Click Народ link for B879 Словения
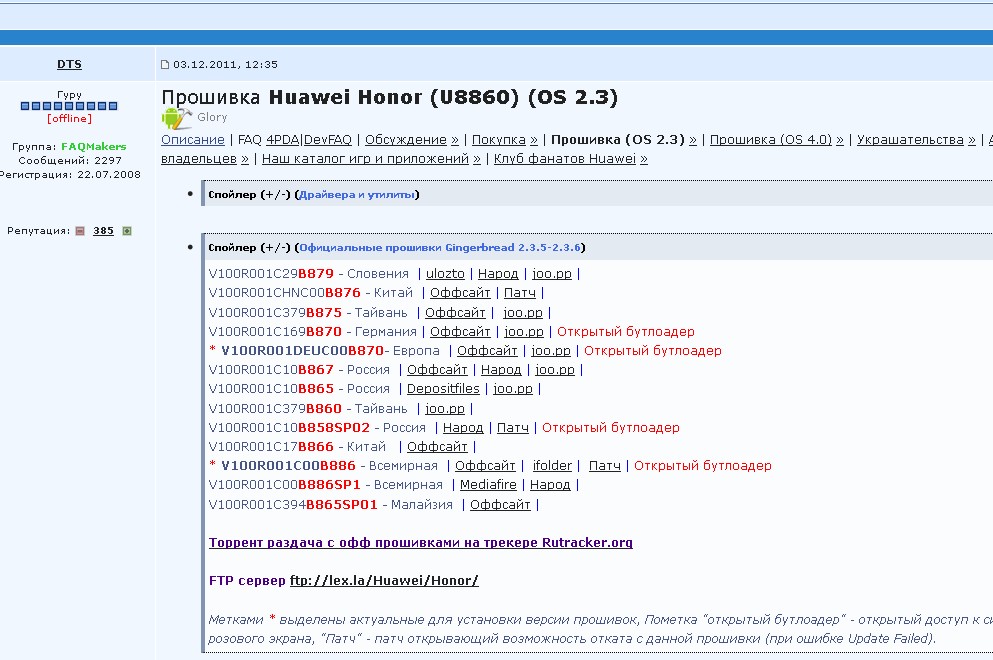Screen dimensions: 993x660 pos(498,274)
